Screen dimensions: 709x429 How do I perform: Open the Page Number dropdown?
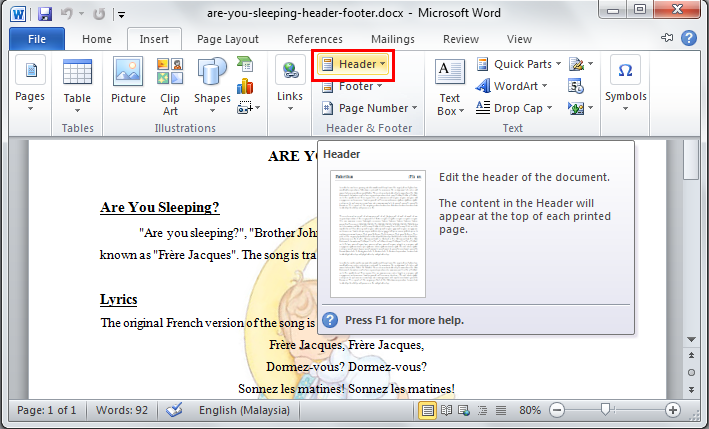click(369, 108)
